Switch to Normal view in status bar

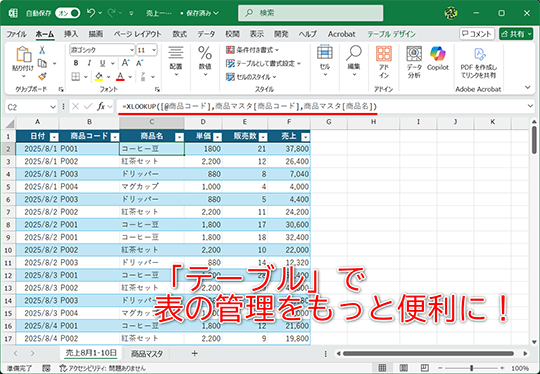tap(382, 368)
